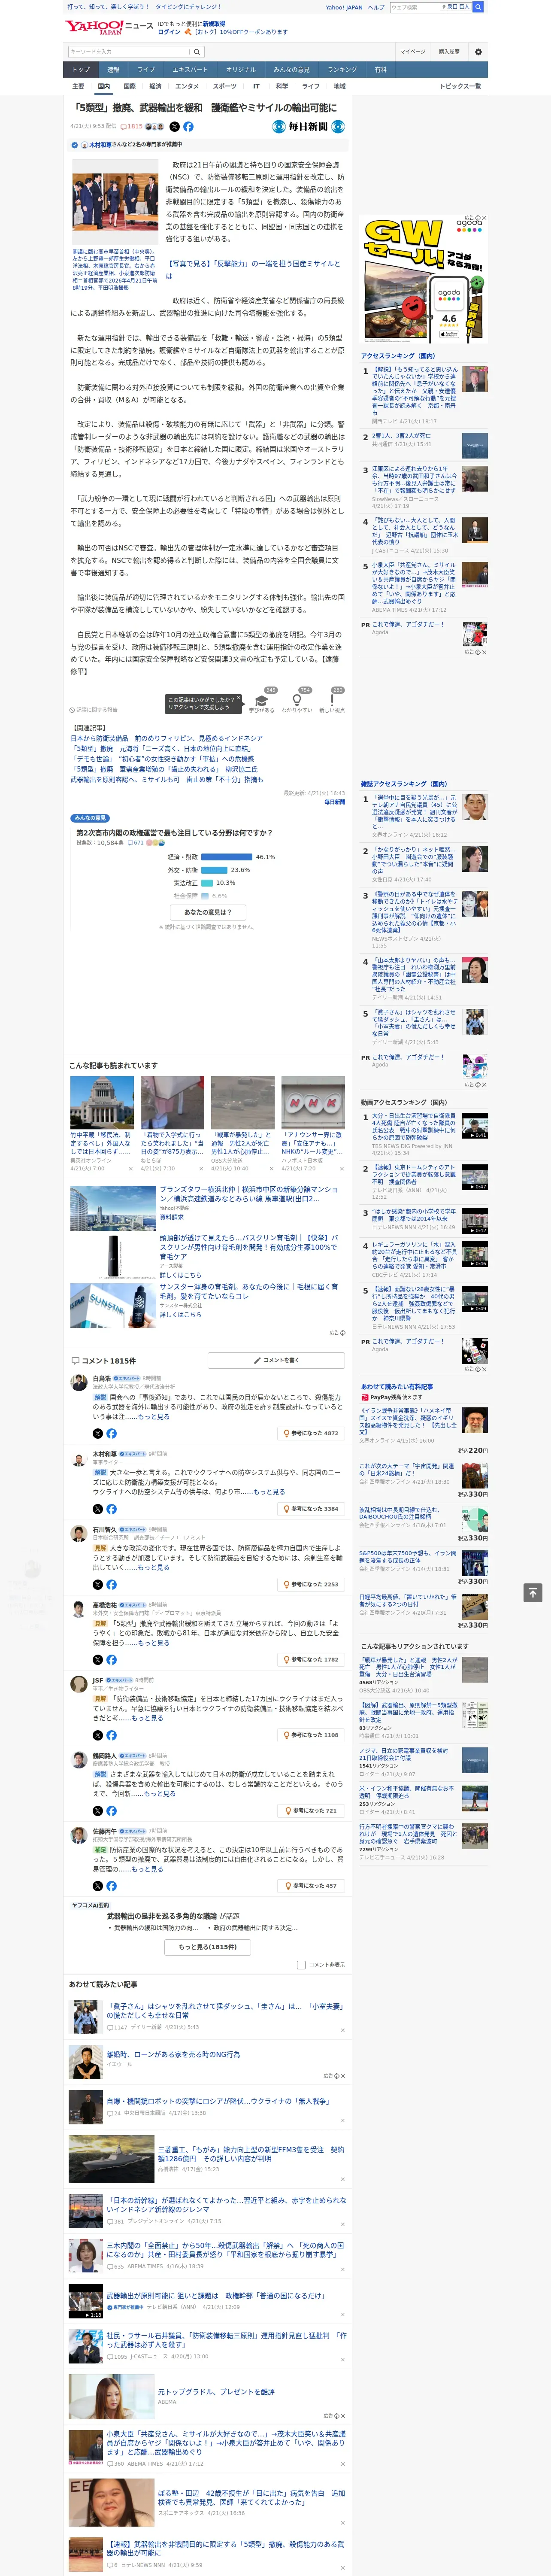Viewport: 551px width, 2576px height.
Task: Expand the 参考になった 457 comment with もっと見る
Action: (147, 1869)
